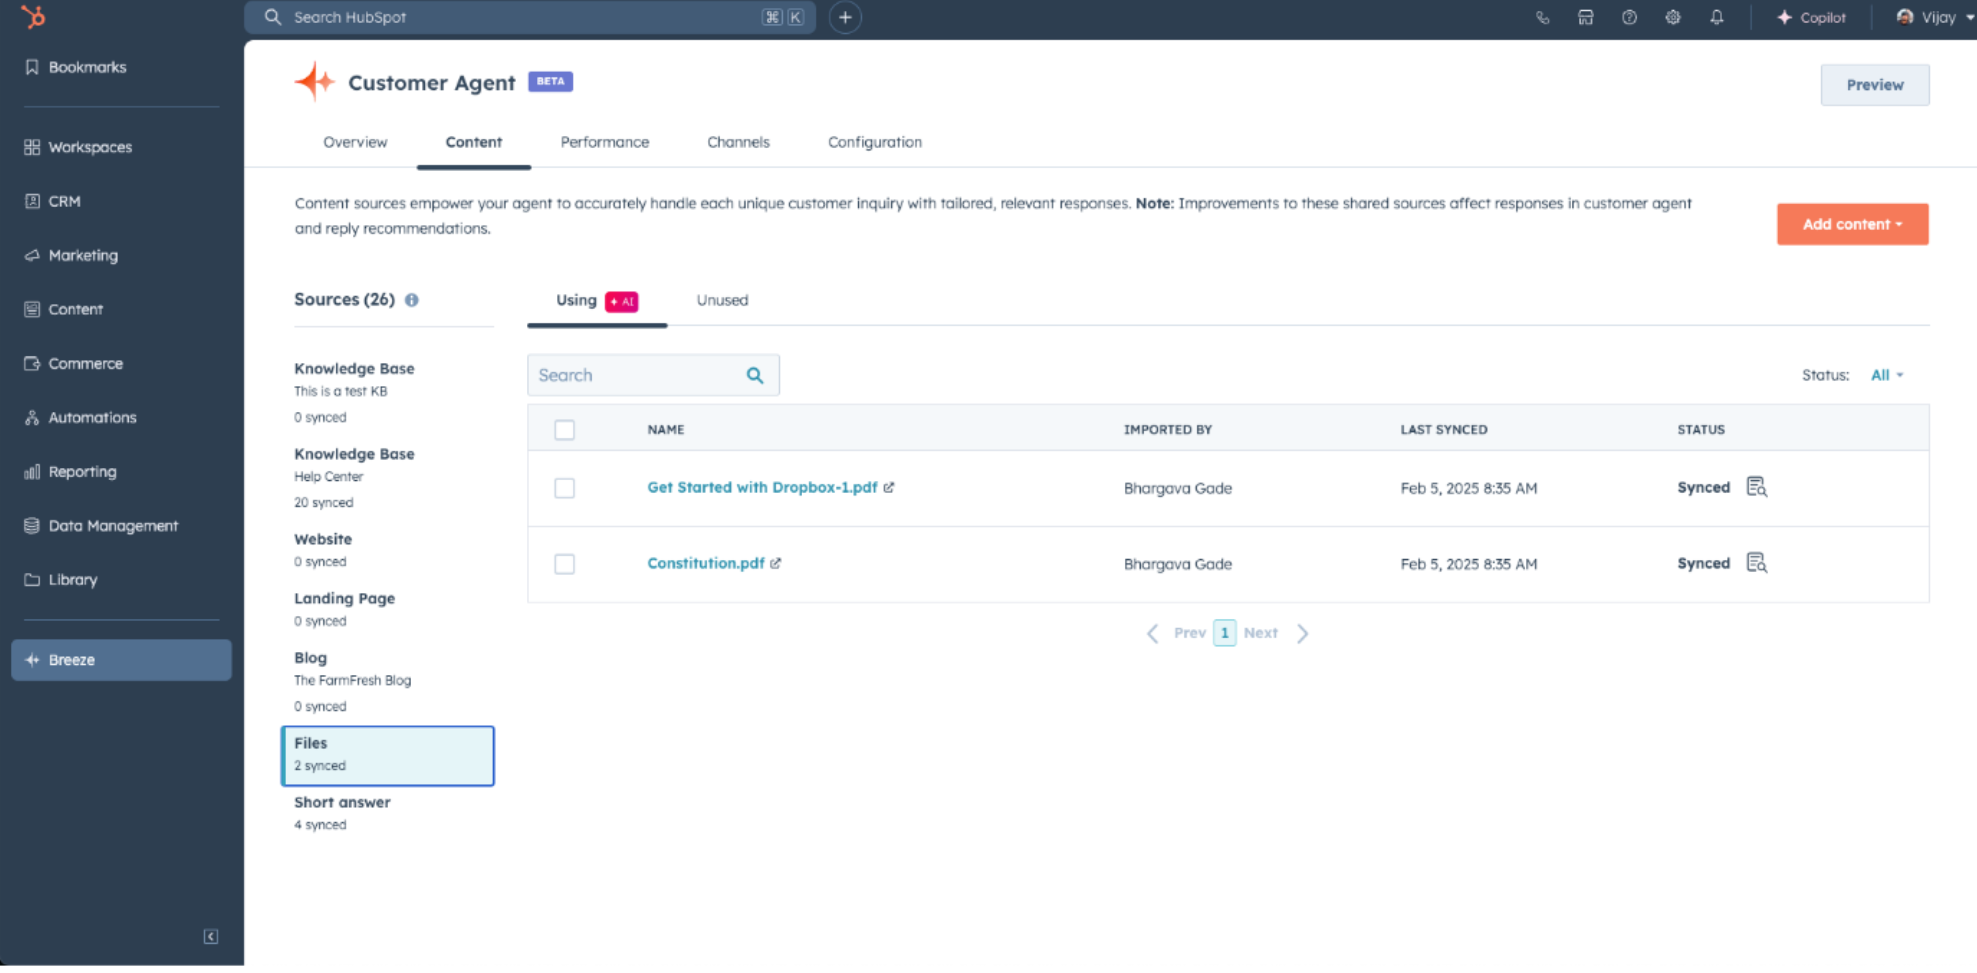This screenshot has width=1977, height=973.
Task: Open settings gear icon
Action: (1672, 17)
